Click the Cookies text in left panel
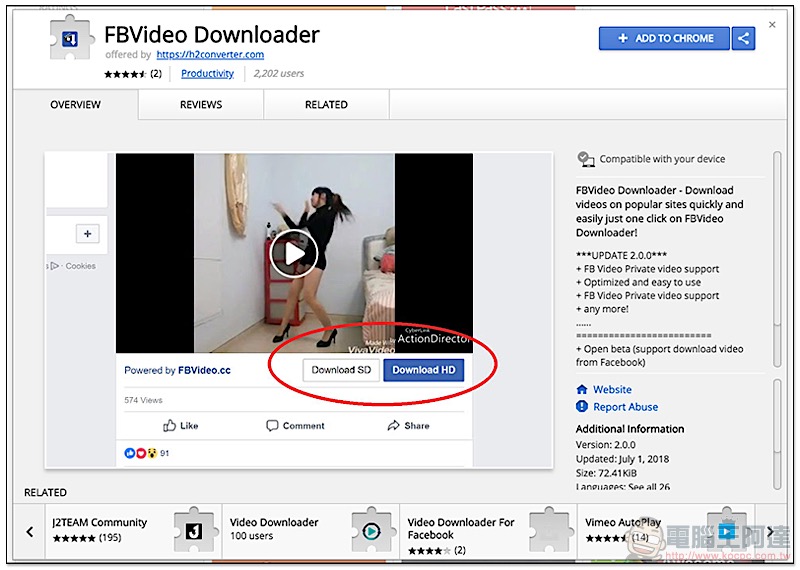This screenshot has height=570, width=800. tap(81, 266)
